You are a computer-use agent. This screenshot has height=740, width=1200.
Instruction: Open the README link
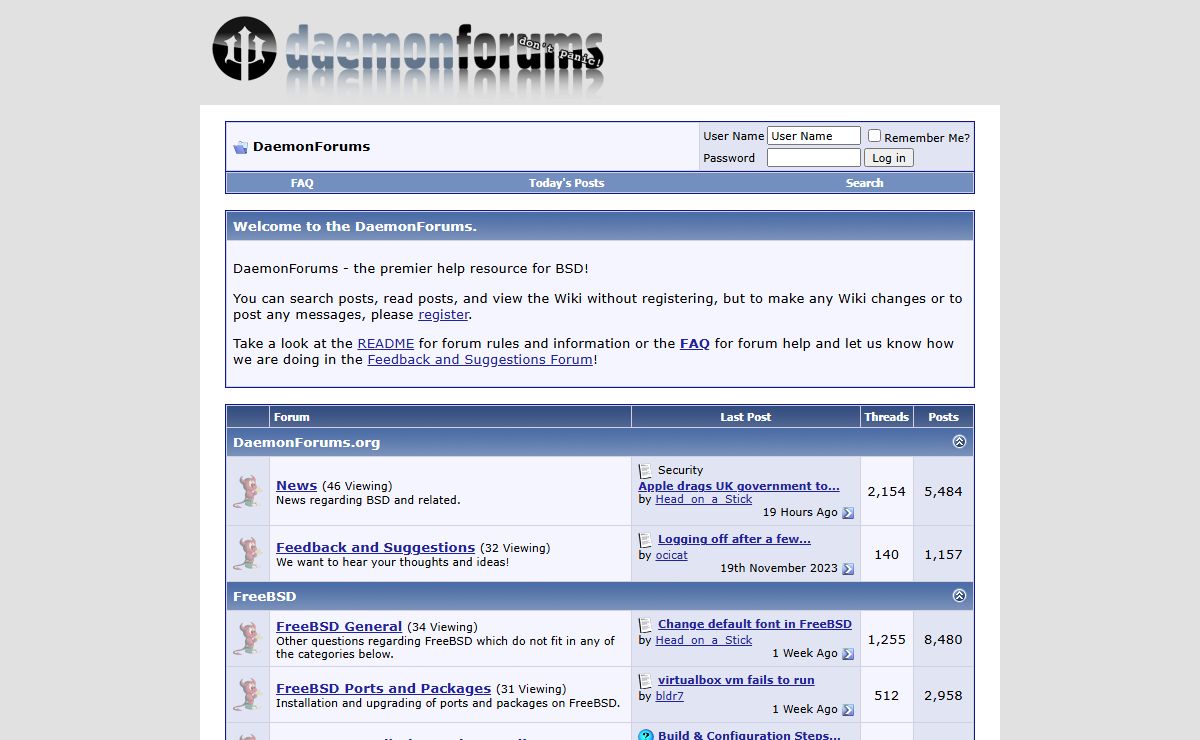(385, 343)
